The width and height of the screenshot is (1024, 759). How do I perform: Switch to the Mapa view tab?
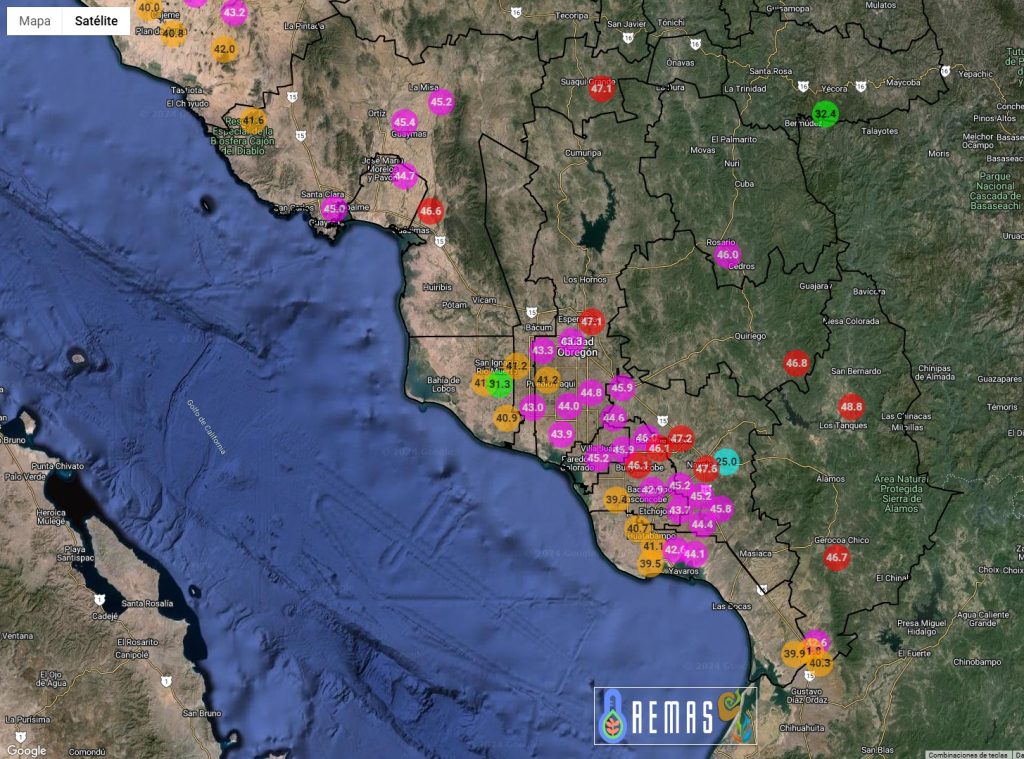point(35,20)
